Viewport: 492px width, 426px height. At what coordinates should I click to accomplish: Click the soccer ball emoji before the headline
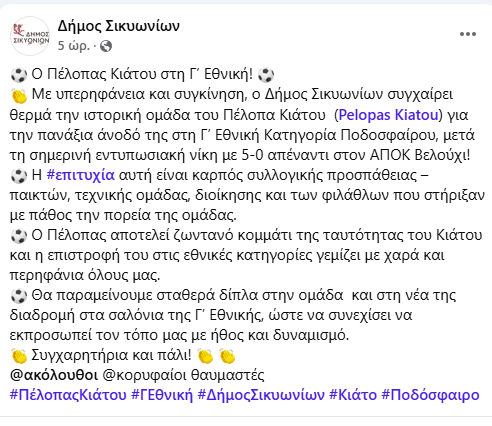tap(19, 75)
